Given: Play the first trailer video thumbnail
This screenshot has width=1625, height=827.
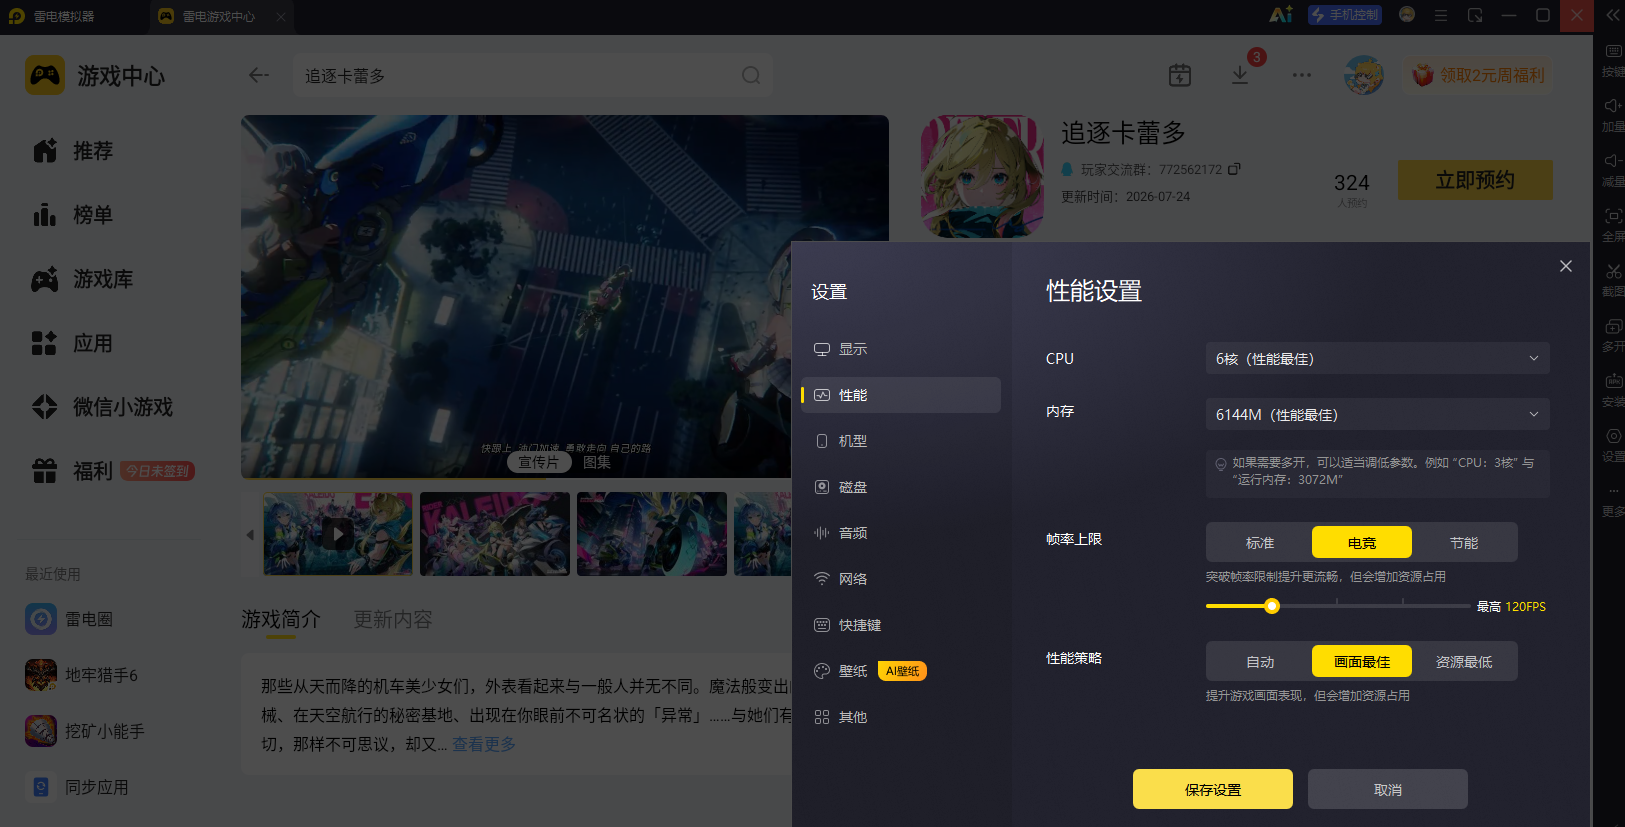Looking at the screenshot, I should coord(338,534).
